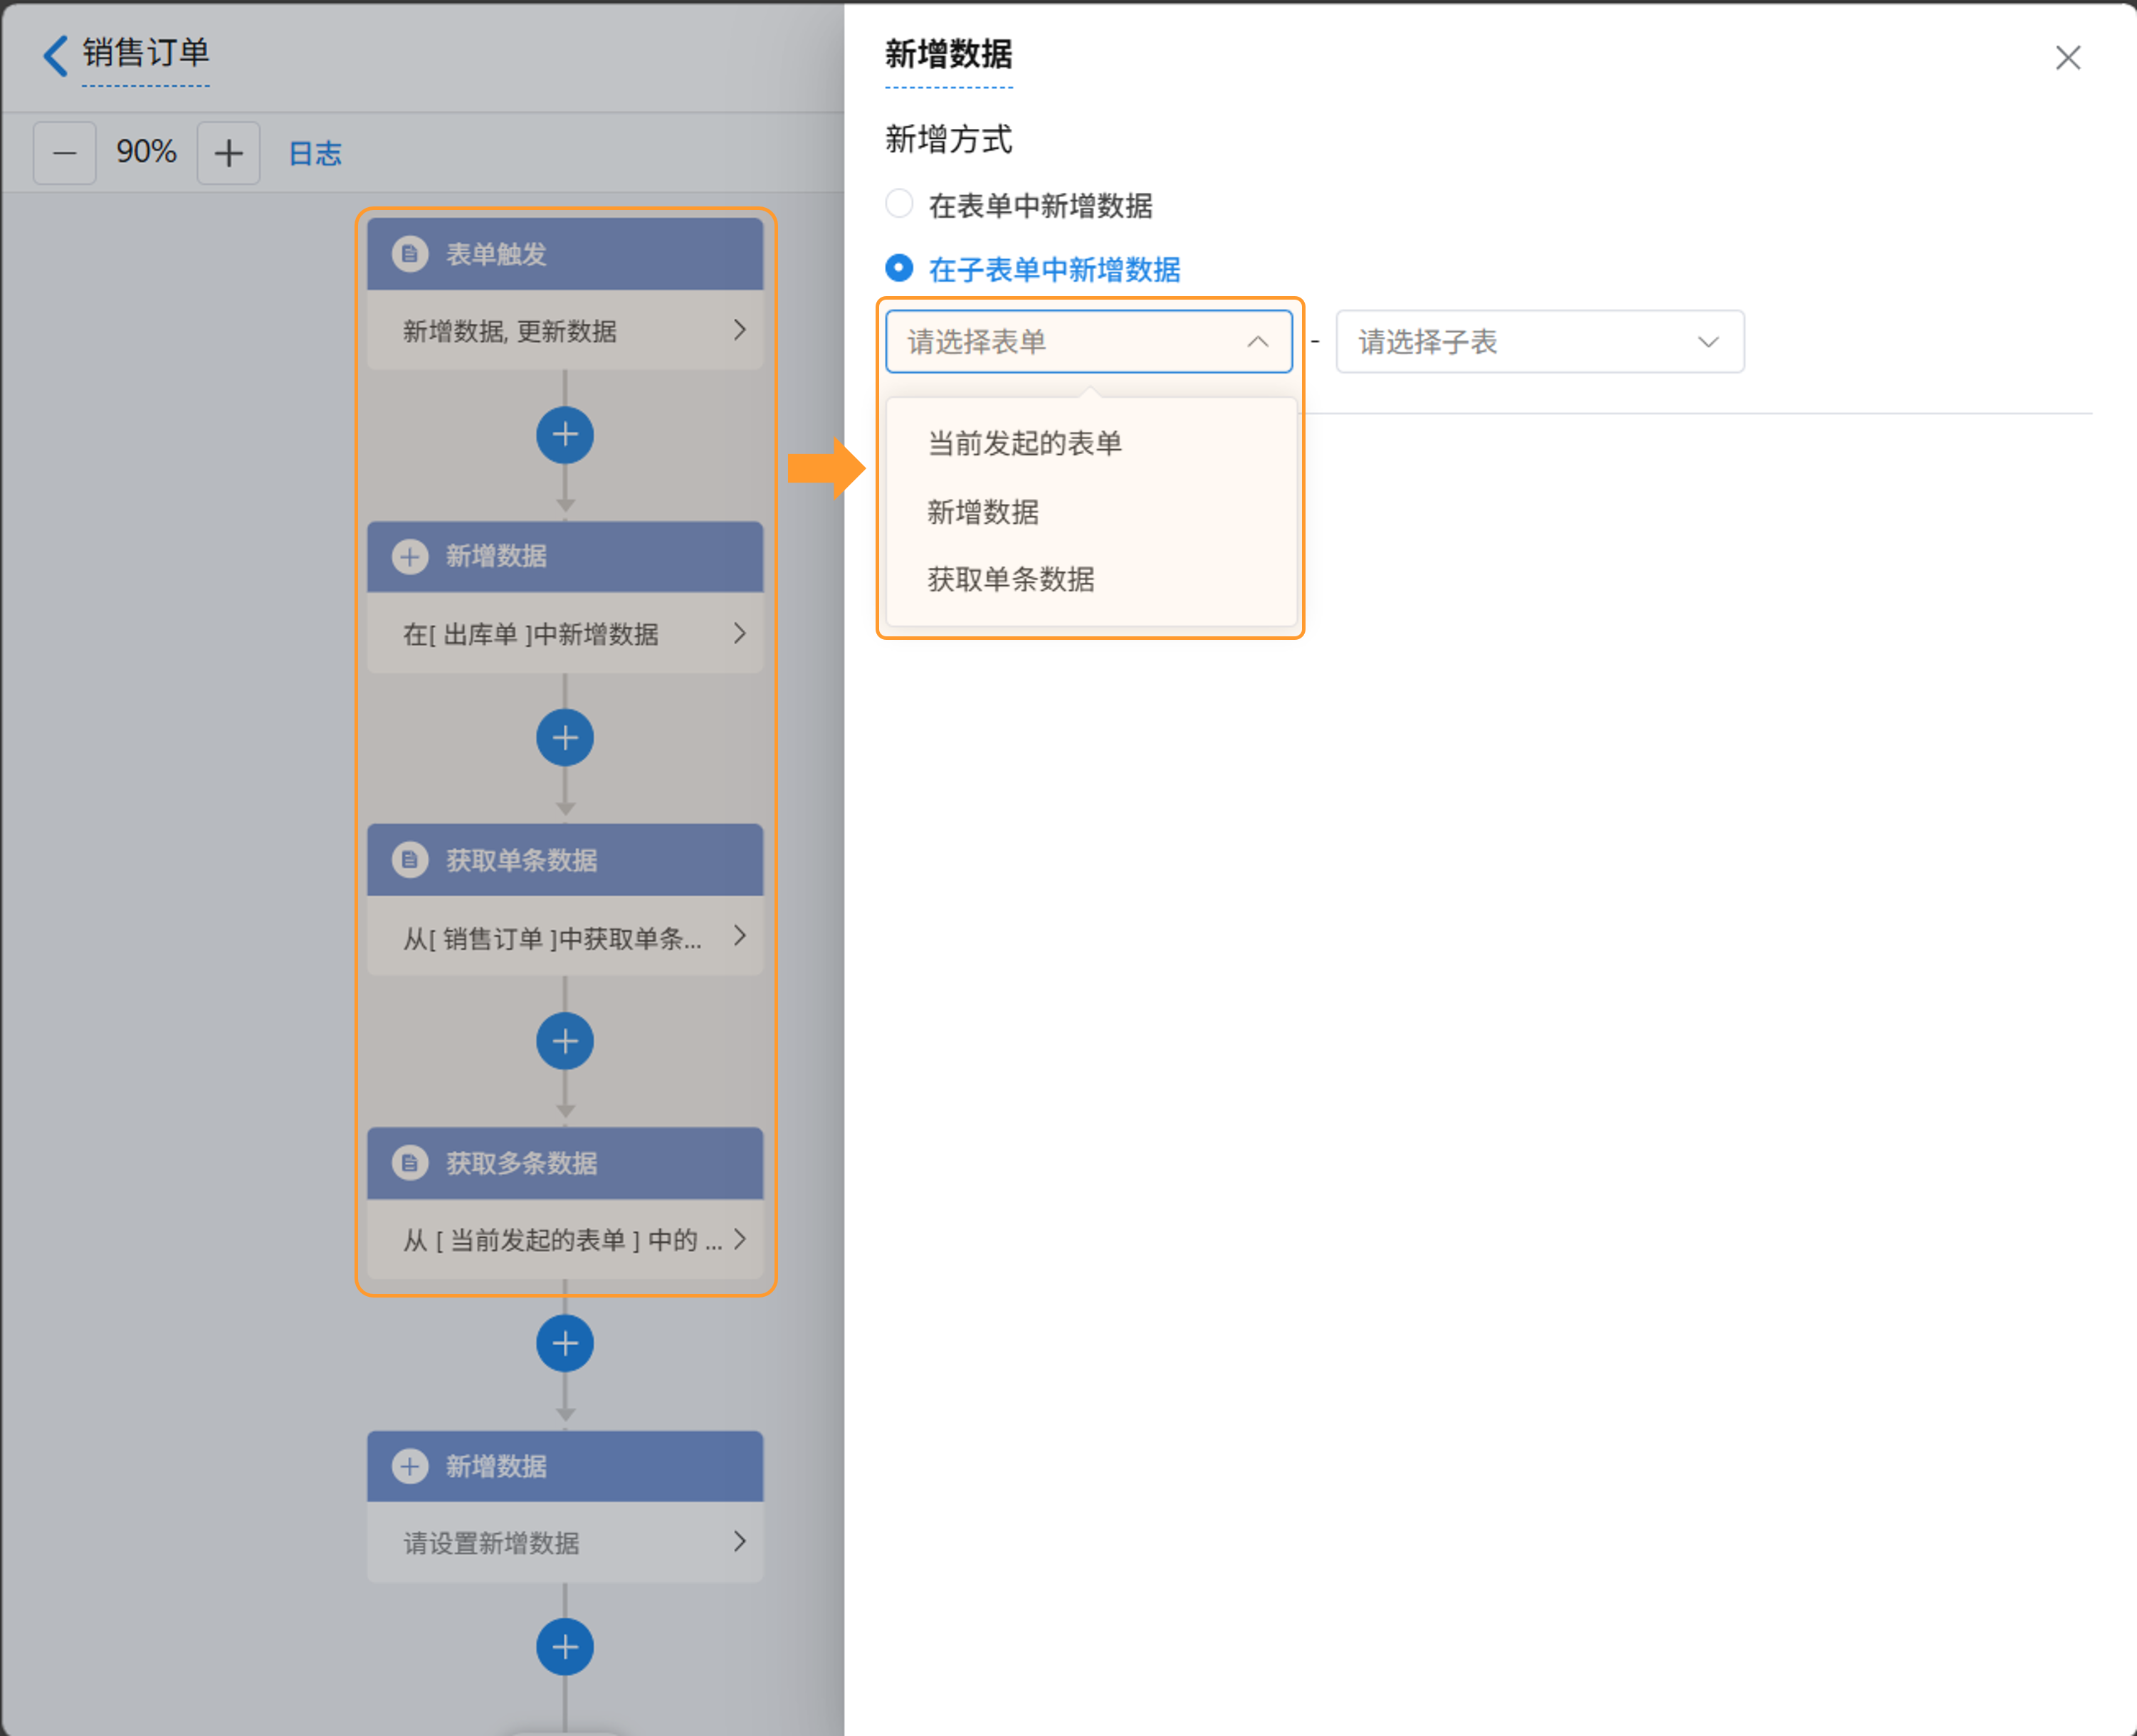Select the 在子表单中新增数据 radio option

point(899,268)
